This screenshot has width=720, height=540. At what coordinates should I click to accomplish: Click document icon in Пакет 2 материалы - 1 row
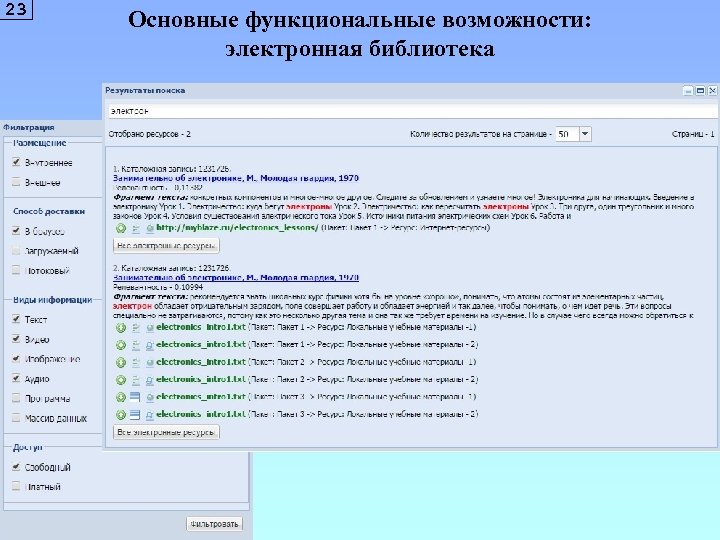point(136,363)
